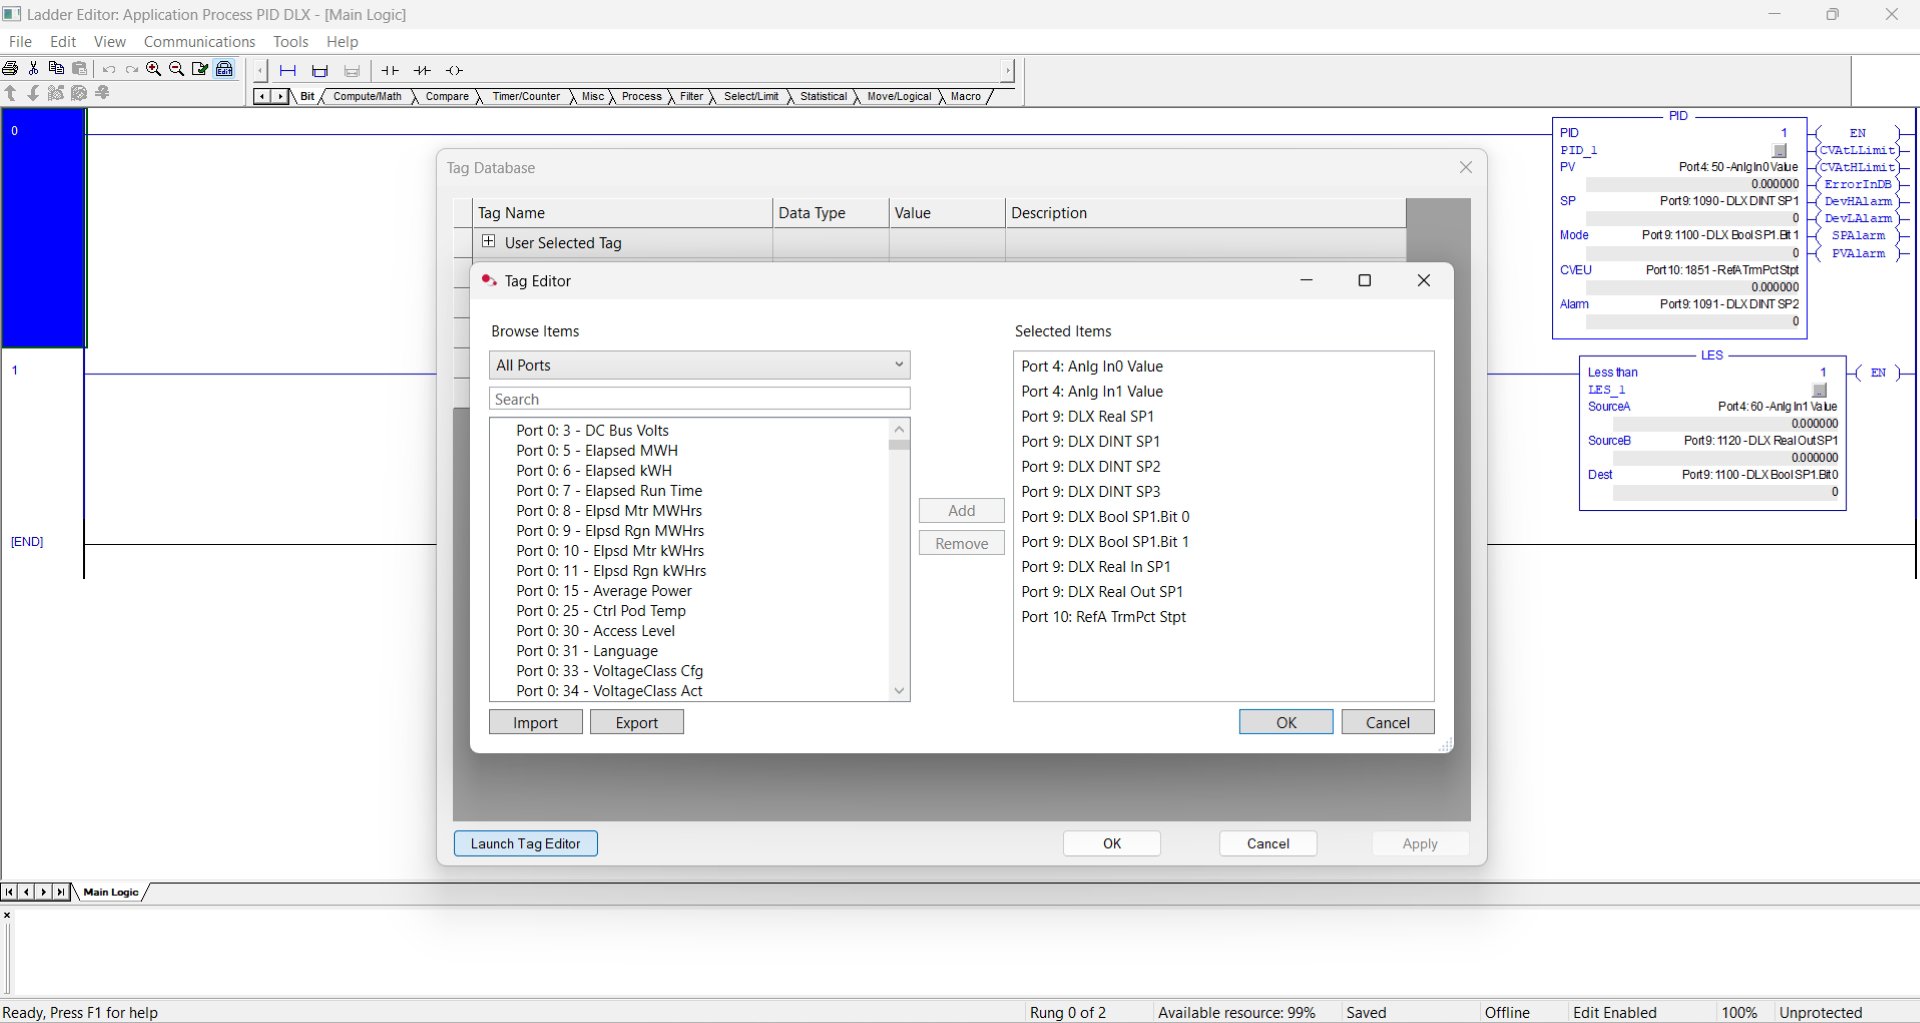The image size is (1920, 1023).
Task: Click the Tag Name column header
Action: tap(622, 212)
